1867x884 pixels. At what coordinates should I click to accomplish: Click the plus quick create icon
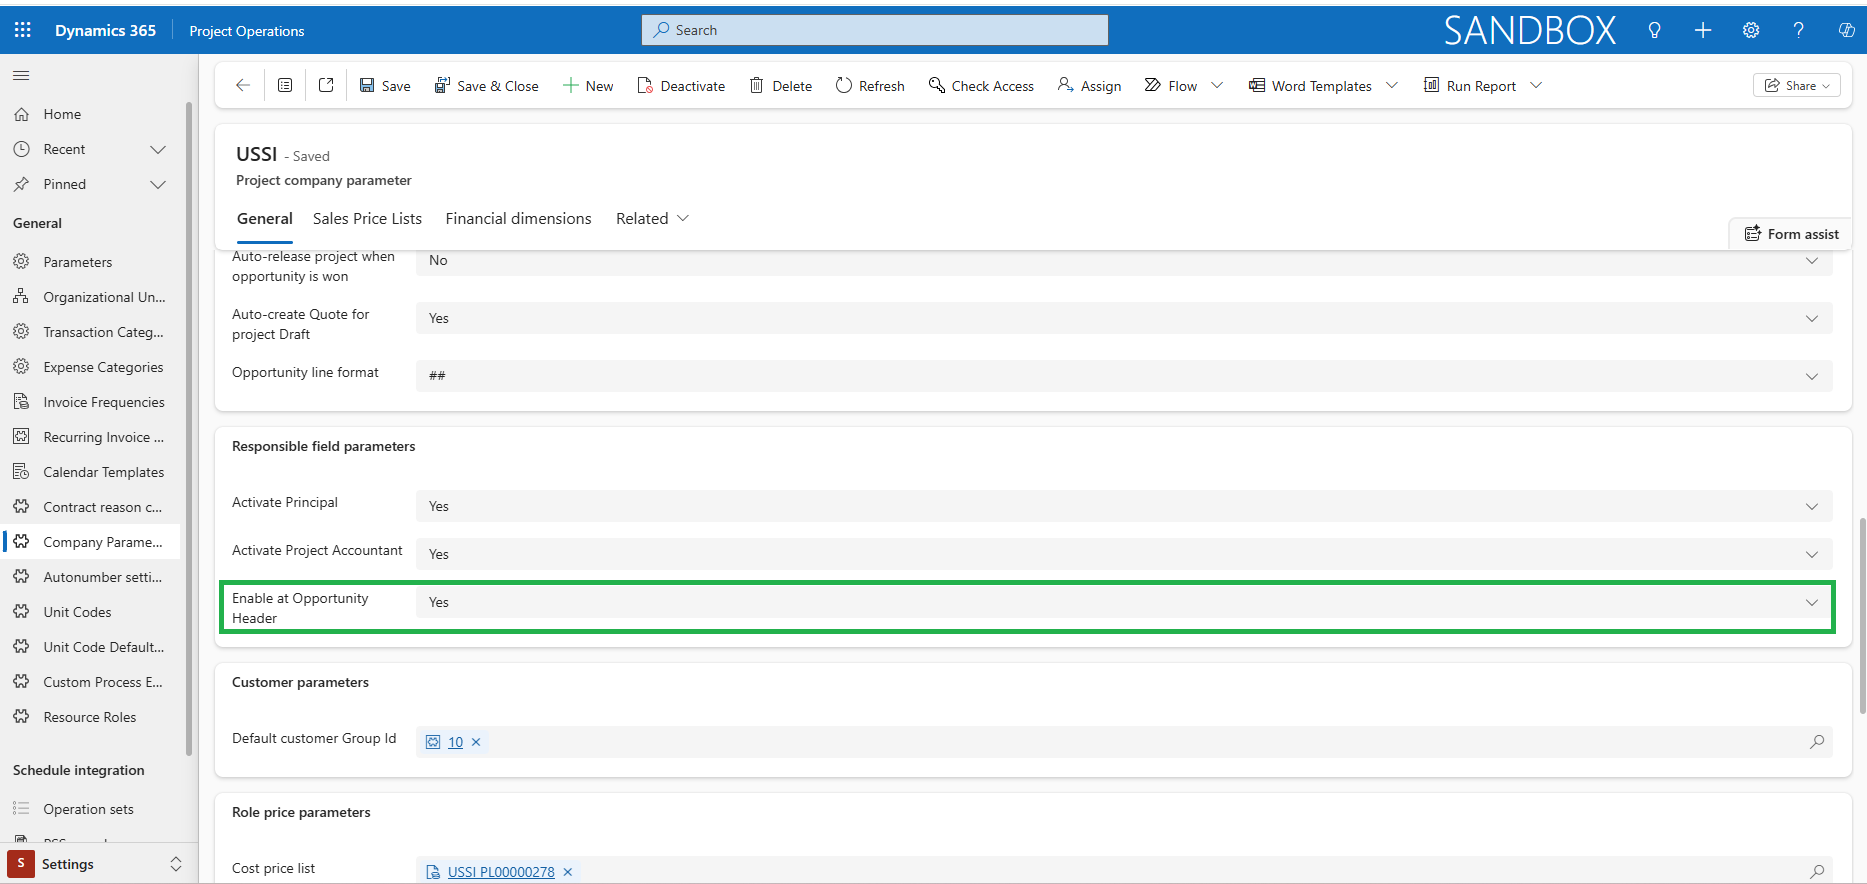[x=1703, y=30]
